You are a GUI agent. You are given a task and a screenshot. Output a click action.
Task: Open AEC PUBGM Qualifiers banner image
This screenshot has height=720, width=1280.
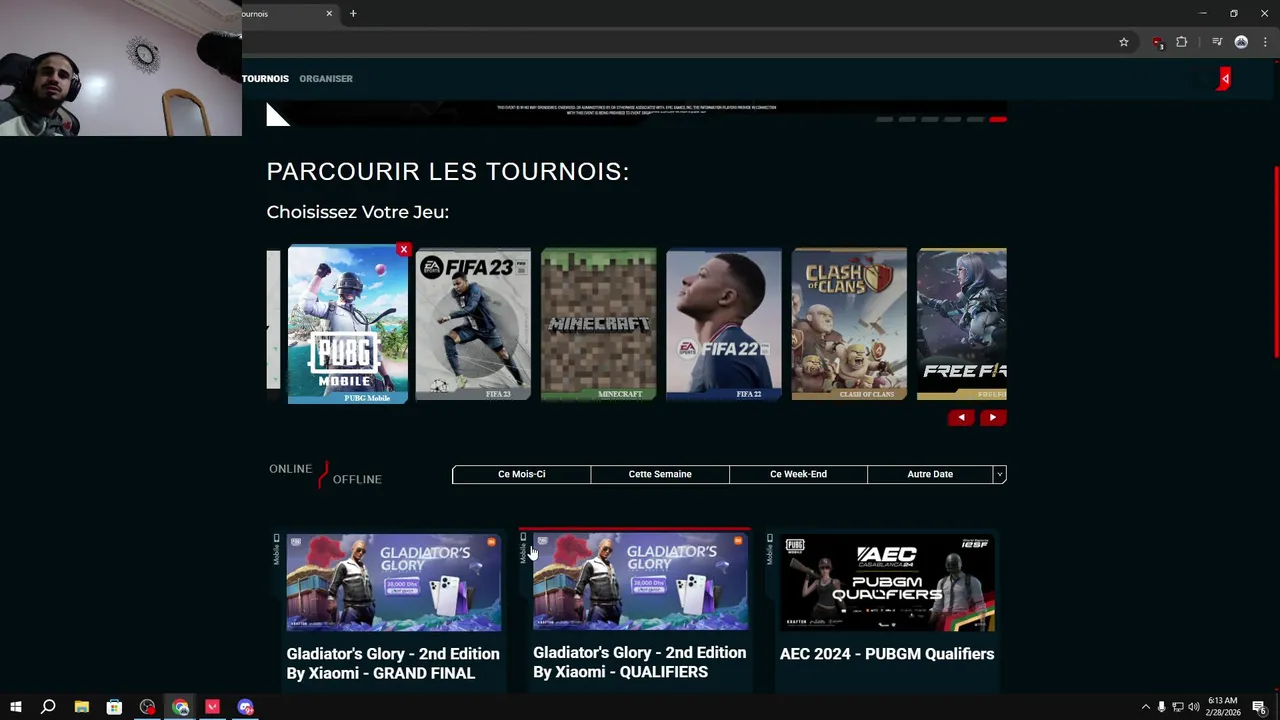tap(887, 583)
